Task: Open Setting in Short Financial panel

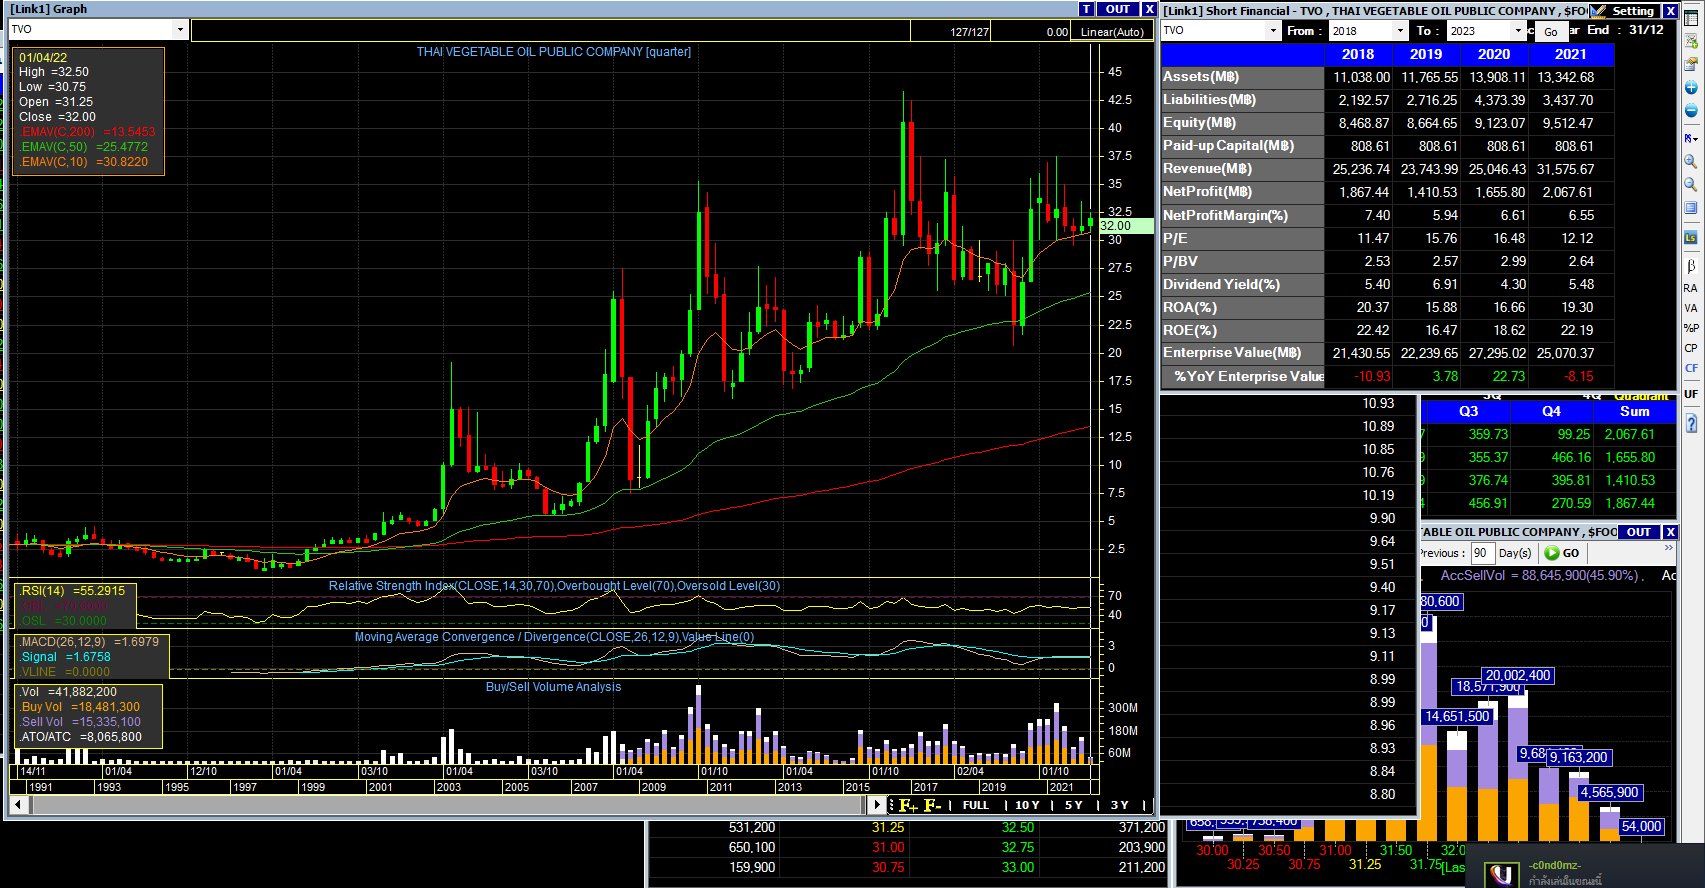Action: [1625, 11]
